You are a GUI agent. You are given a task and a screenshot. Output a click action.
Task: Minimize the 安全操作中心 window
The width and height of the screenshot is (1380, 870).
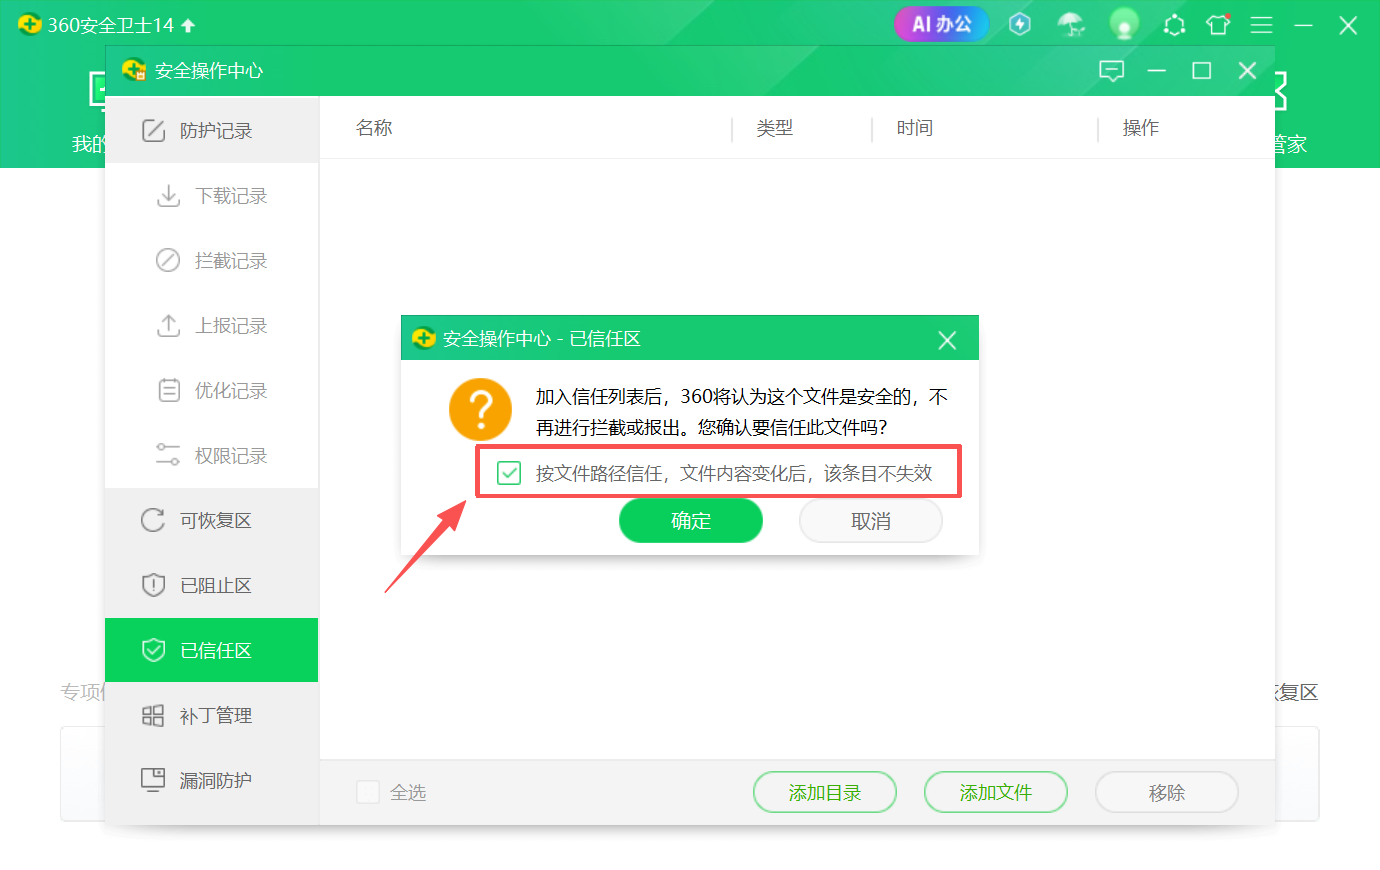[1157, 70]
